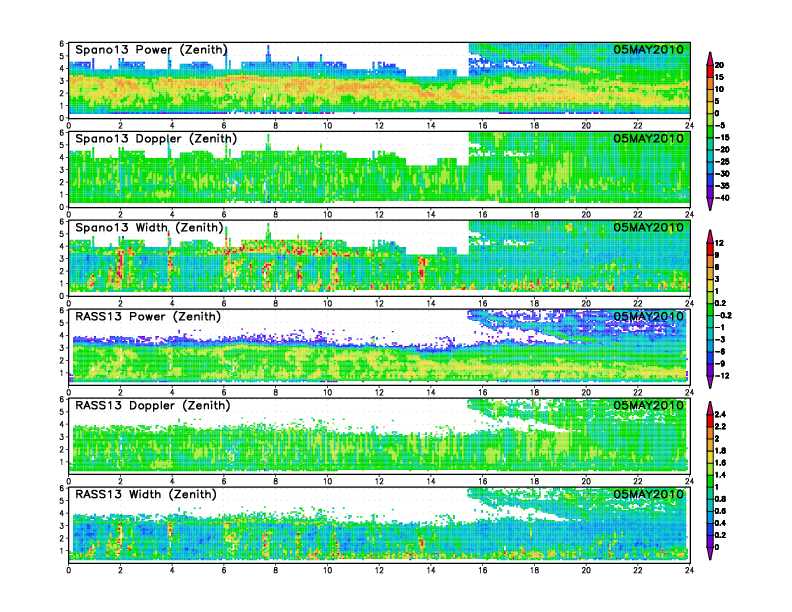Screen dimensions: 792x612
Task: Click the "-25" label on the power colorbar
Action: 722,162
